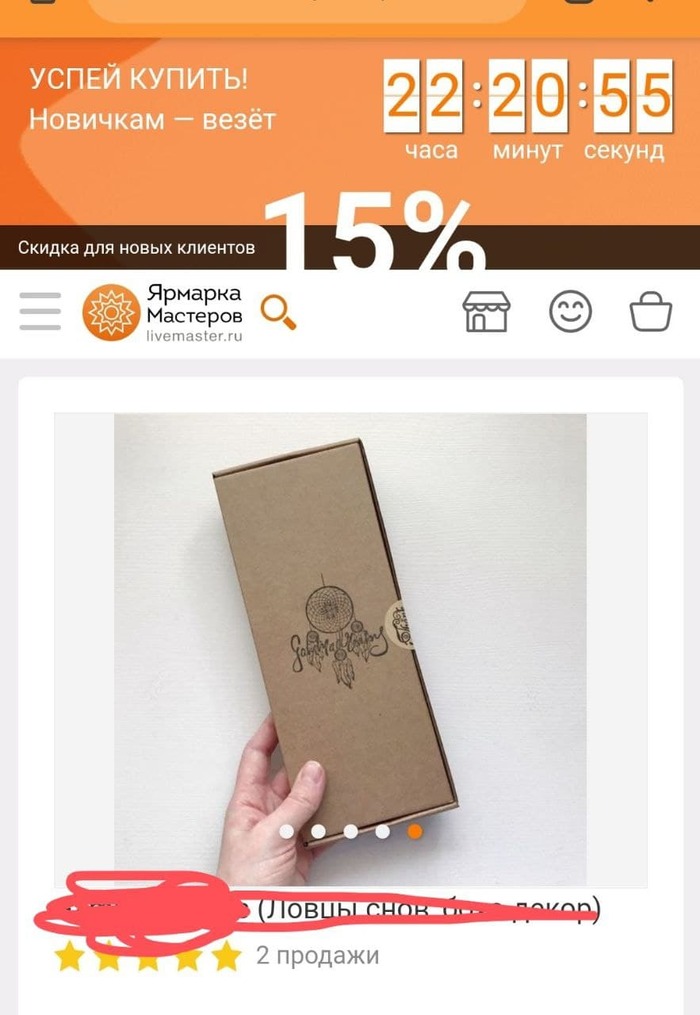Open the "2 продажи" sales link

point(317,955)
